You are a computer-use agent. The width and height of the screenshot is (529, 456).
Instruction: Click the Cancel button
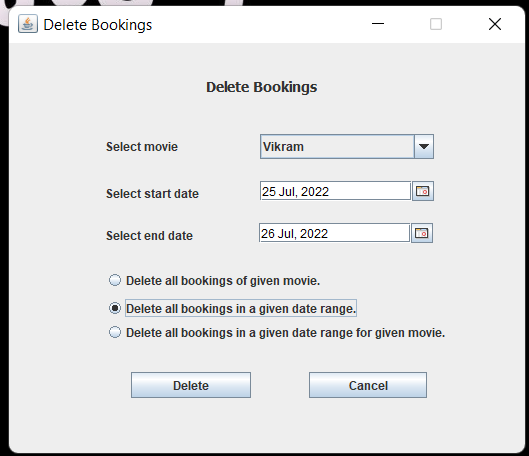pyautogui.click(x=368, y=385)
